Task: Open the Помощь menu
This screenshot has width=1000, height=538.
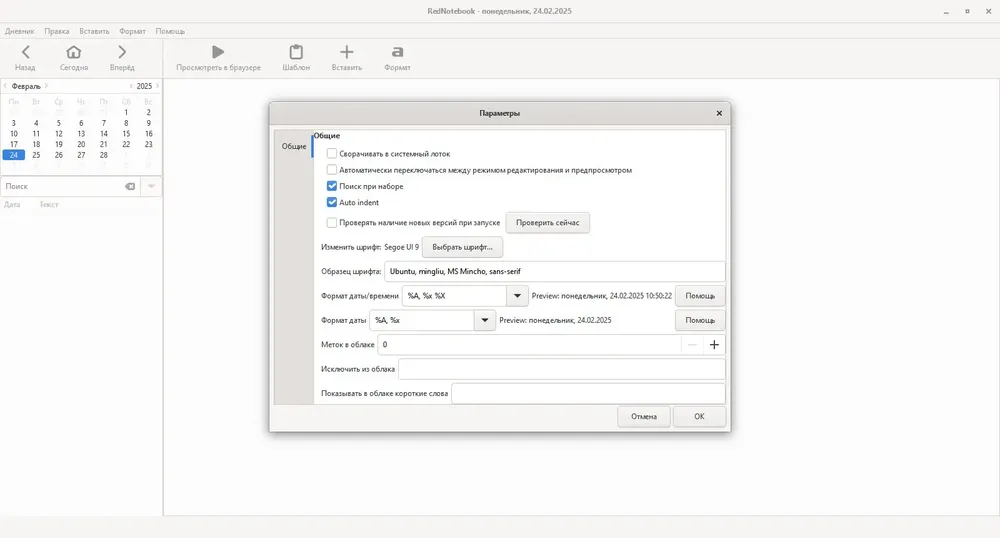Action: click(170, 31)
